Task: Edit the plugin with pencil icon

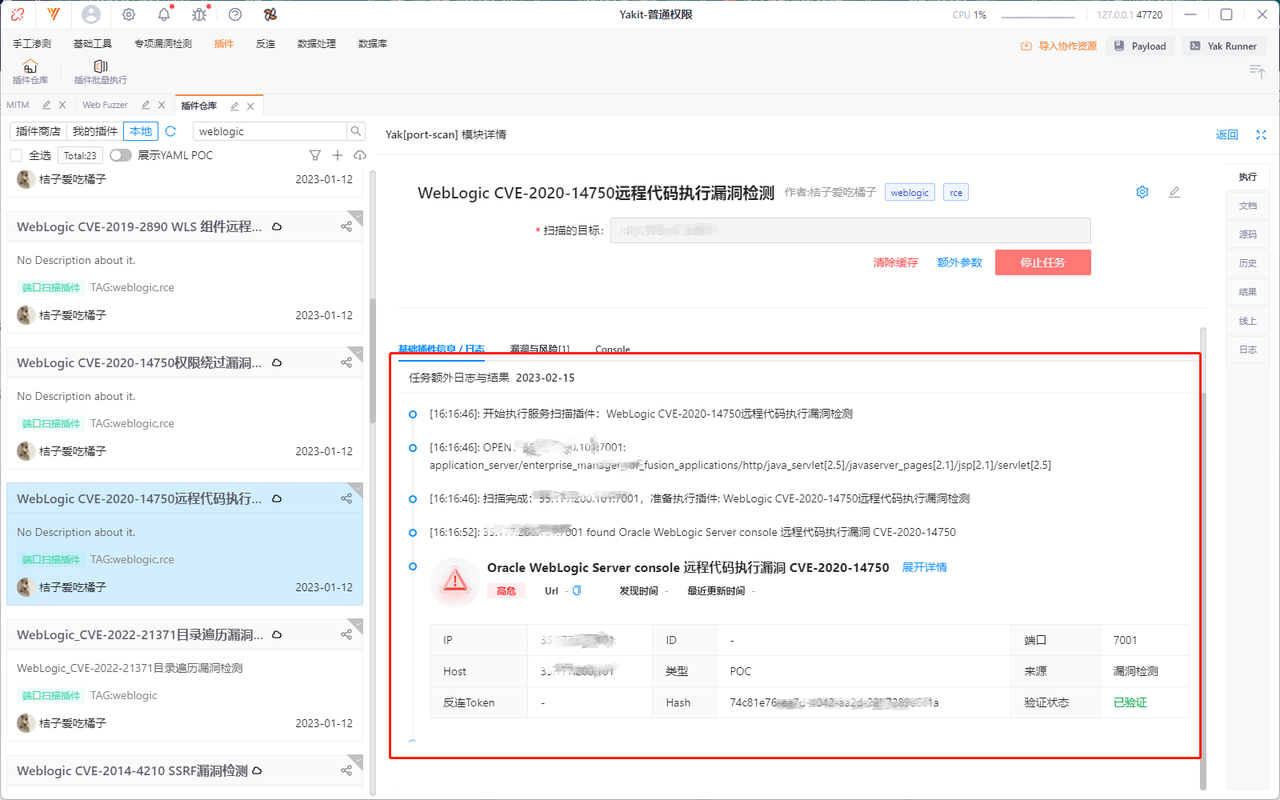Action: coord(1174,192)
